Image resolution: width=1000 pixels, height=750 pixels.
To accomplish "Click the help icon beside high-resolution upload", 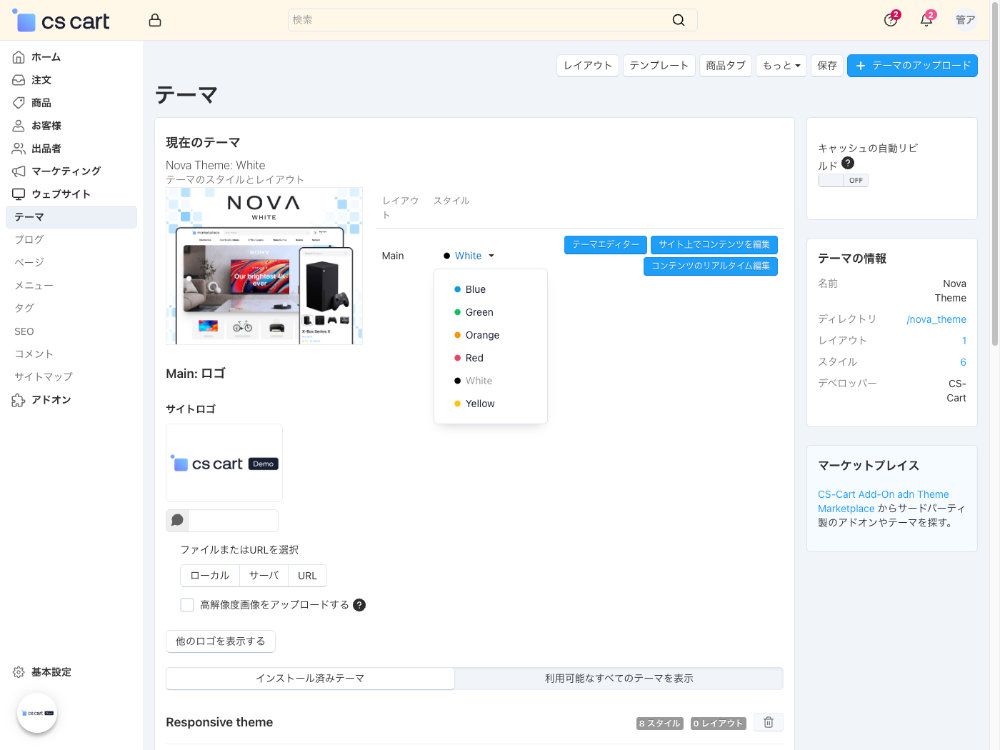I will (359, 605).
